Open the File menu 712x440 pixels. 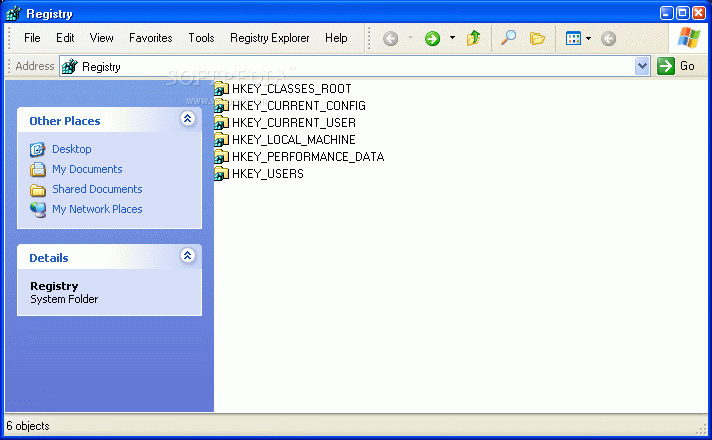click(x=32, y=38)
